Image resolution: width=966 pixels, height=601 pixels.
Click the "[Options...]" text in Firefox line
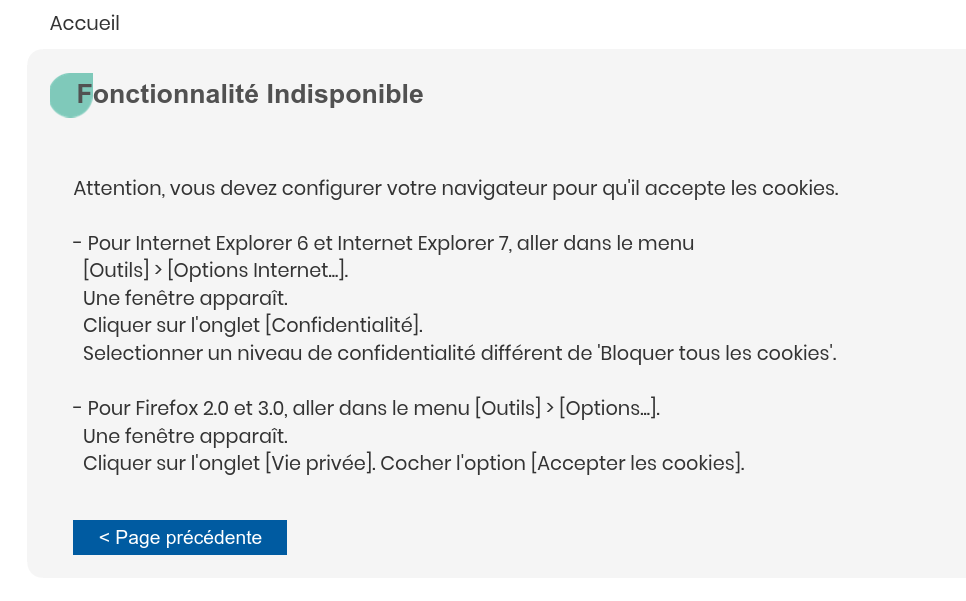(609, 408)
